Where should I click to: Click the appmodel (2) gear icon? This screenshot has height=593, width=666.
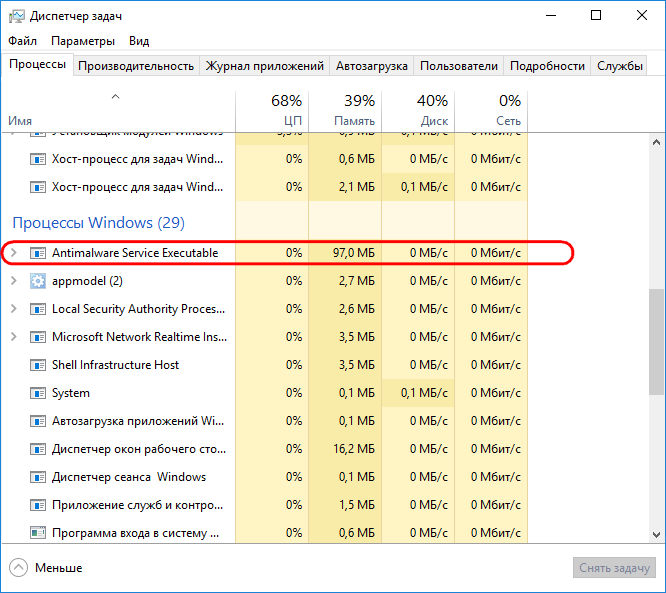38,281
